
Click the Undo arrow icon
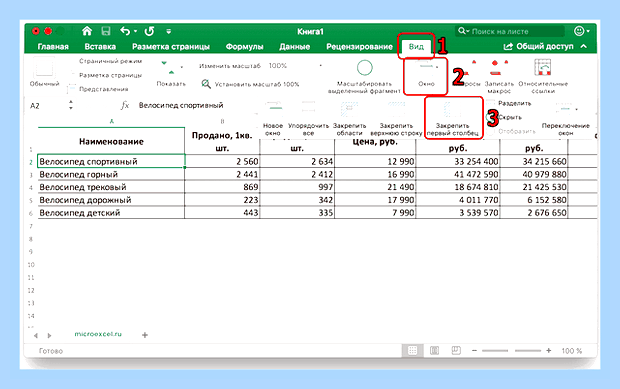click(125, 31)
